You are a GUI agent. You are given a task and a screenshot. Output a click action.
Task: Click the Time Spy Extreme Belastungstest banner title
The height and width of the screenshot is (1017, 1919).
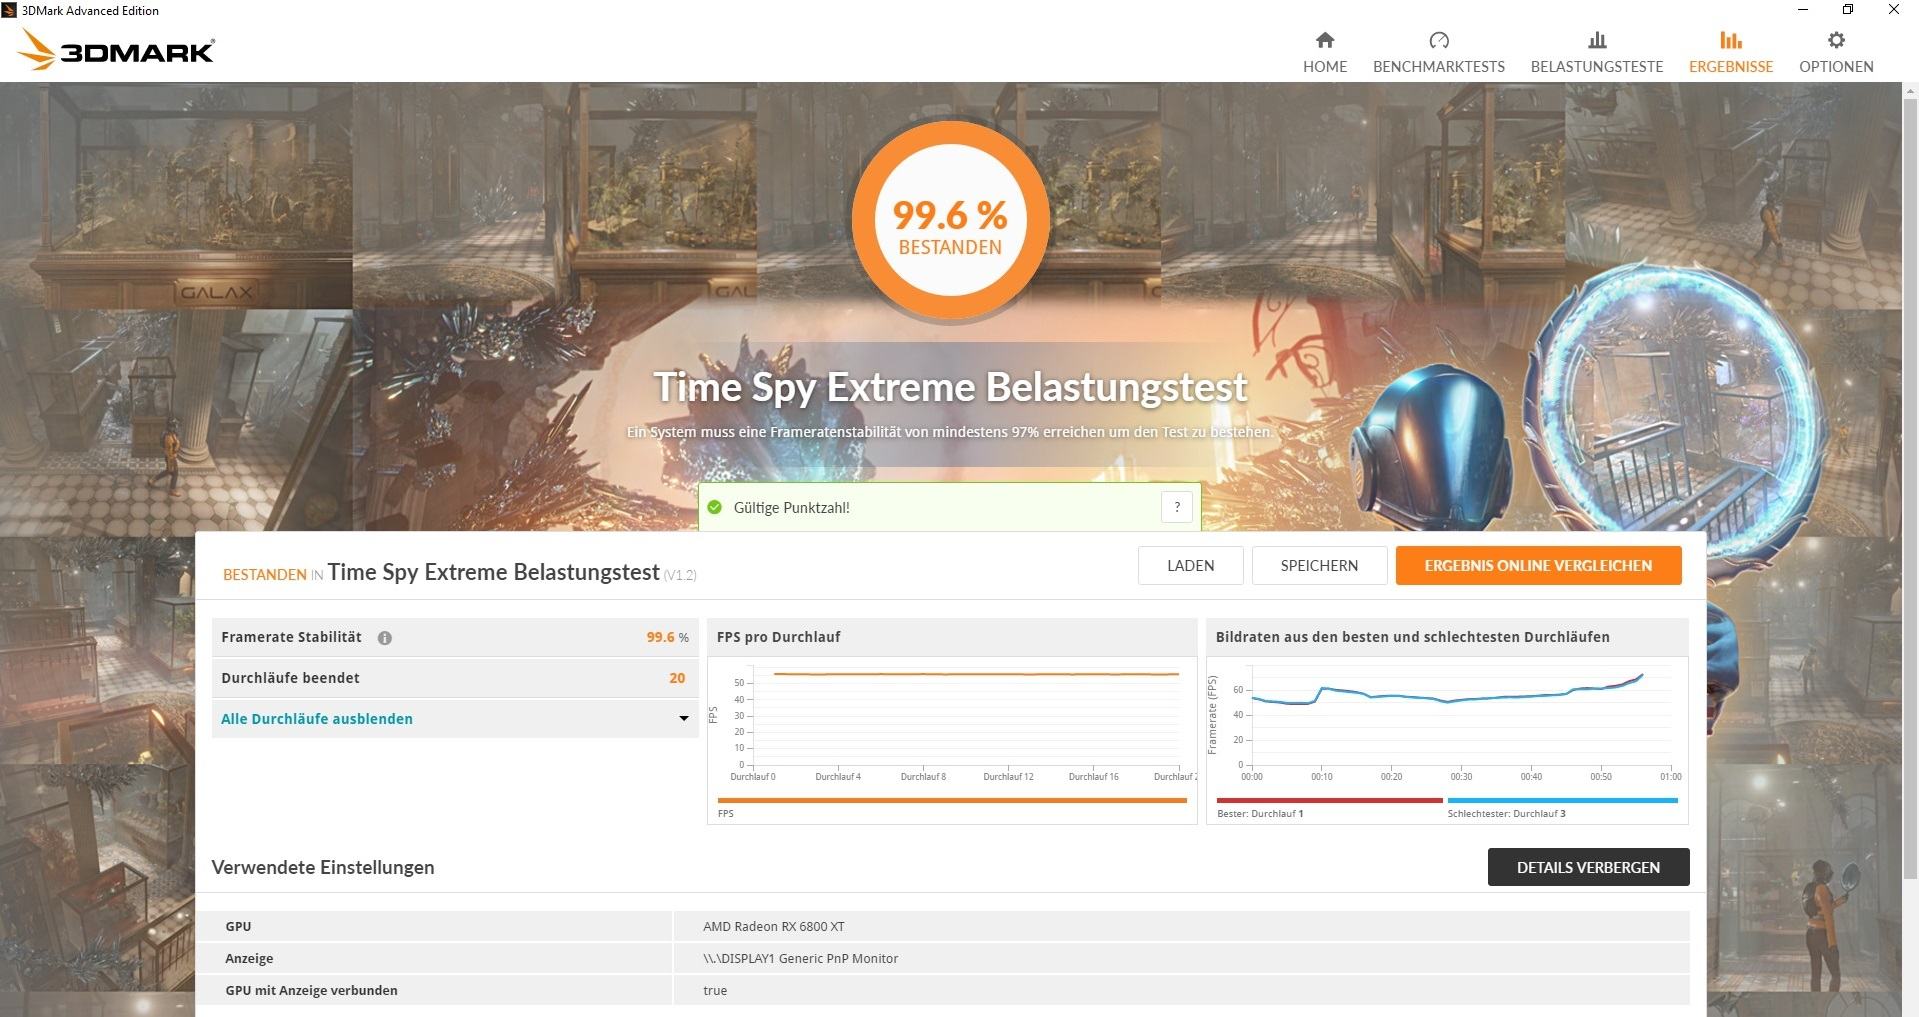(x=950, y=387)
